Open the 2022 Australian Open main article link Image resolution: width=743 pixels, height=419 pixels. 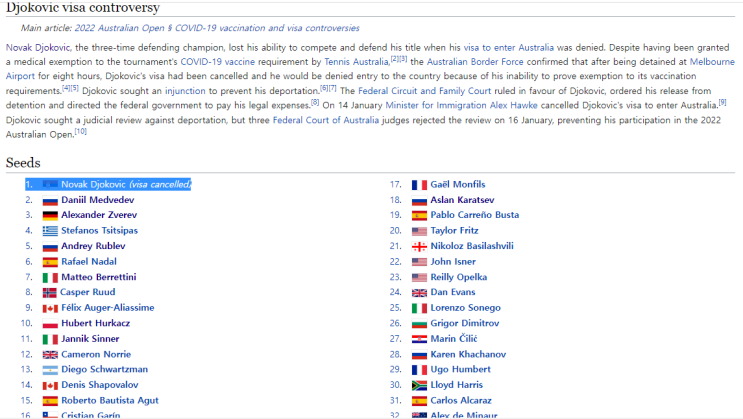click(x=217, y=28)
